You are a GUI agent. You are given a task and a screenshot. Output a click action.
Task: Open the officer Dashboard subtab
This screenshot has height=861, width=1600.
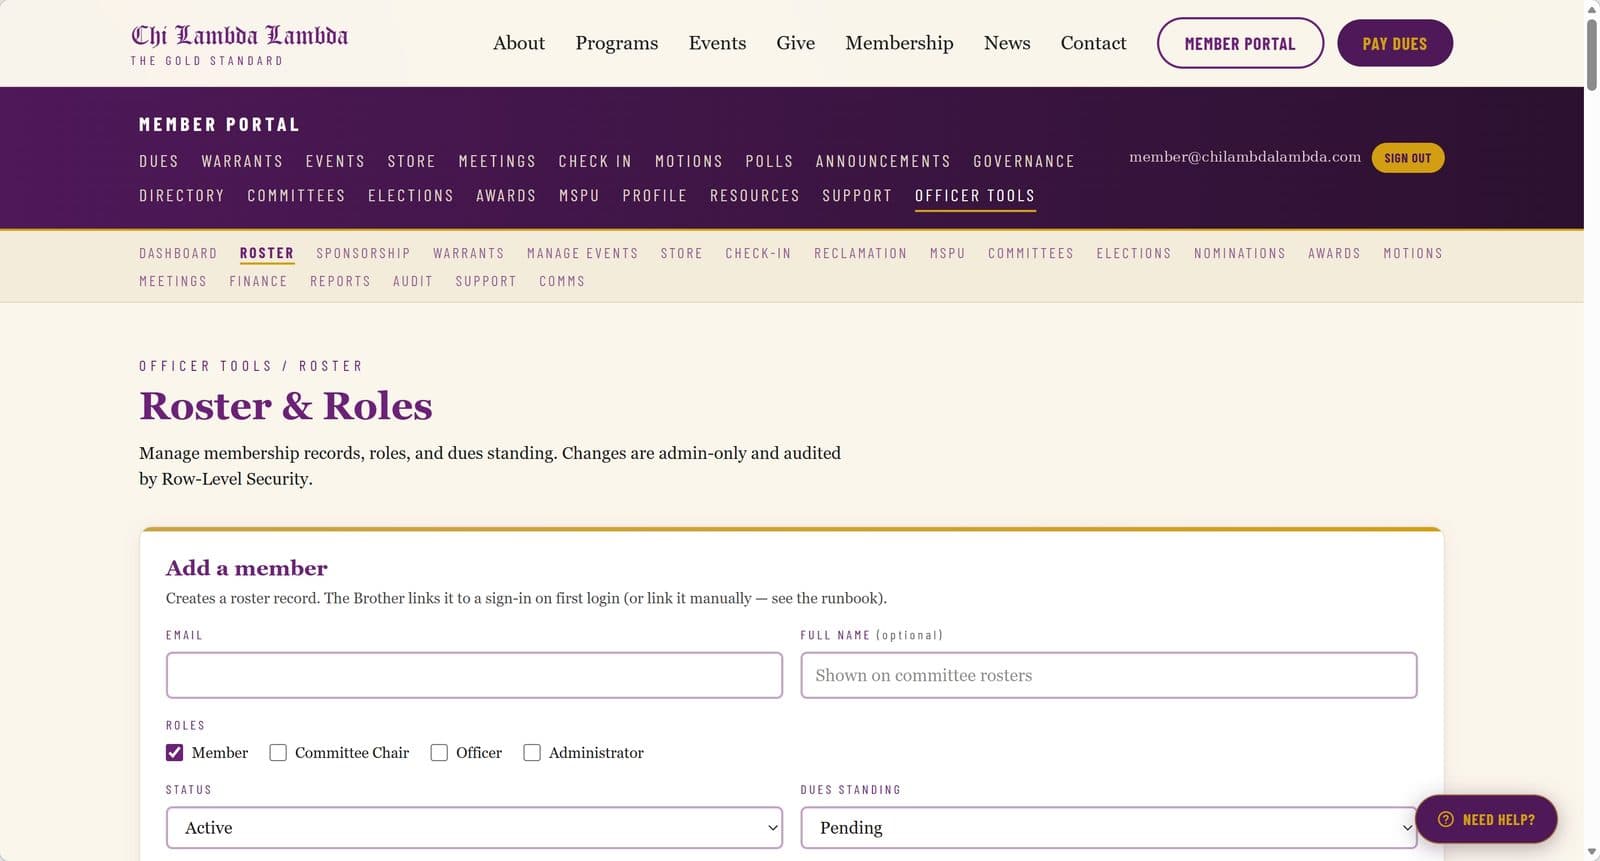point(178,254)
